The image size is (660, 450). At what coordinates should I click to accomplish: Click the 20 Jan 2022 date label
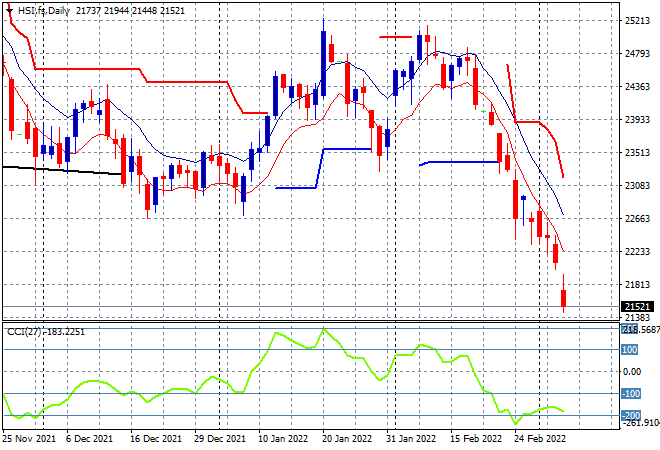coord(347,439)
